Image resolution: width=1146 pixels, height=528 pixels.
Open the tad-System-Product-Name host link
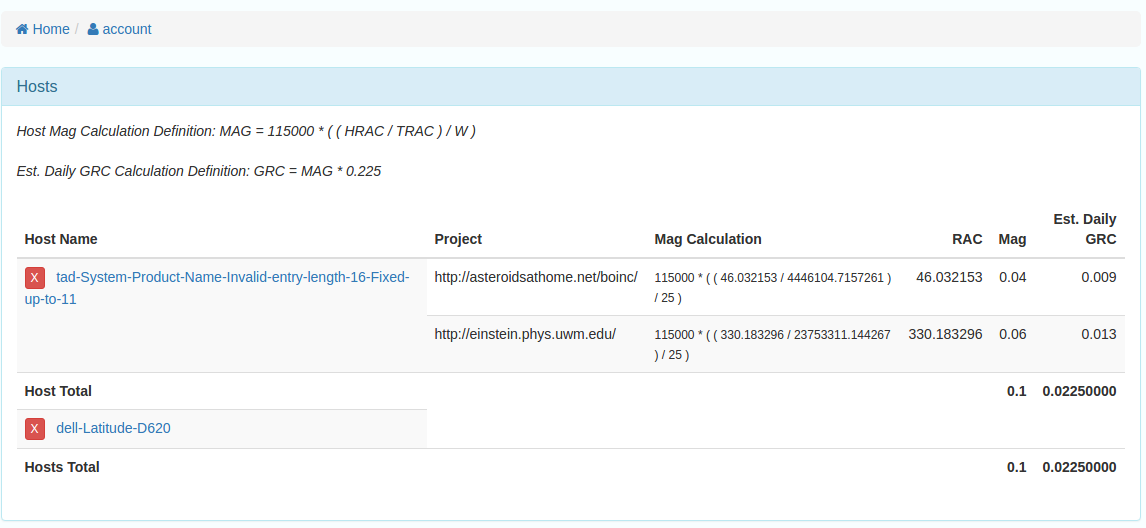pos(217,288)
